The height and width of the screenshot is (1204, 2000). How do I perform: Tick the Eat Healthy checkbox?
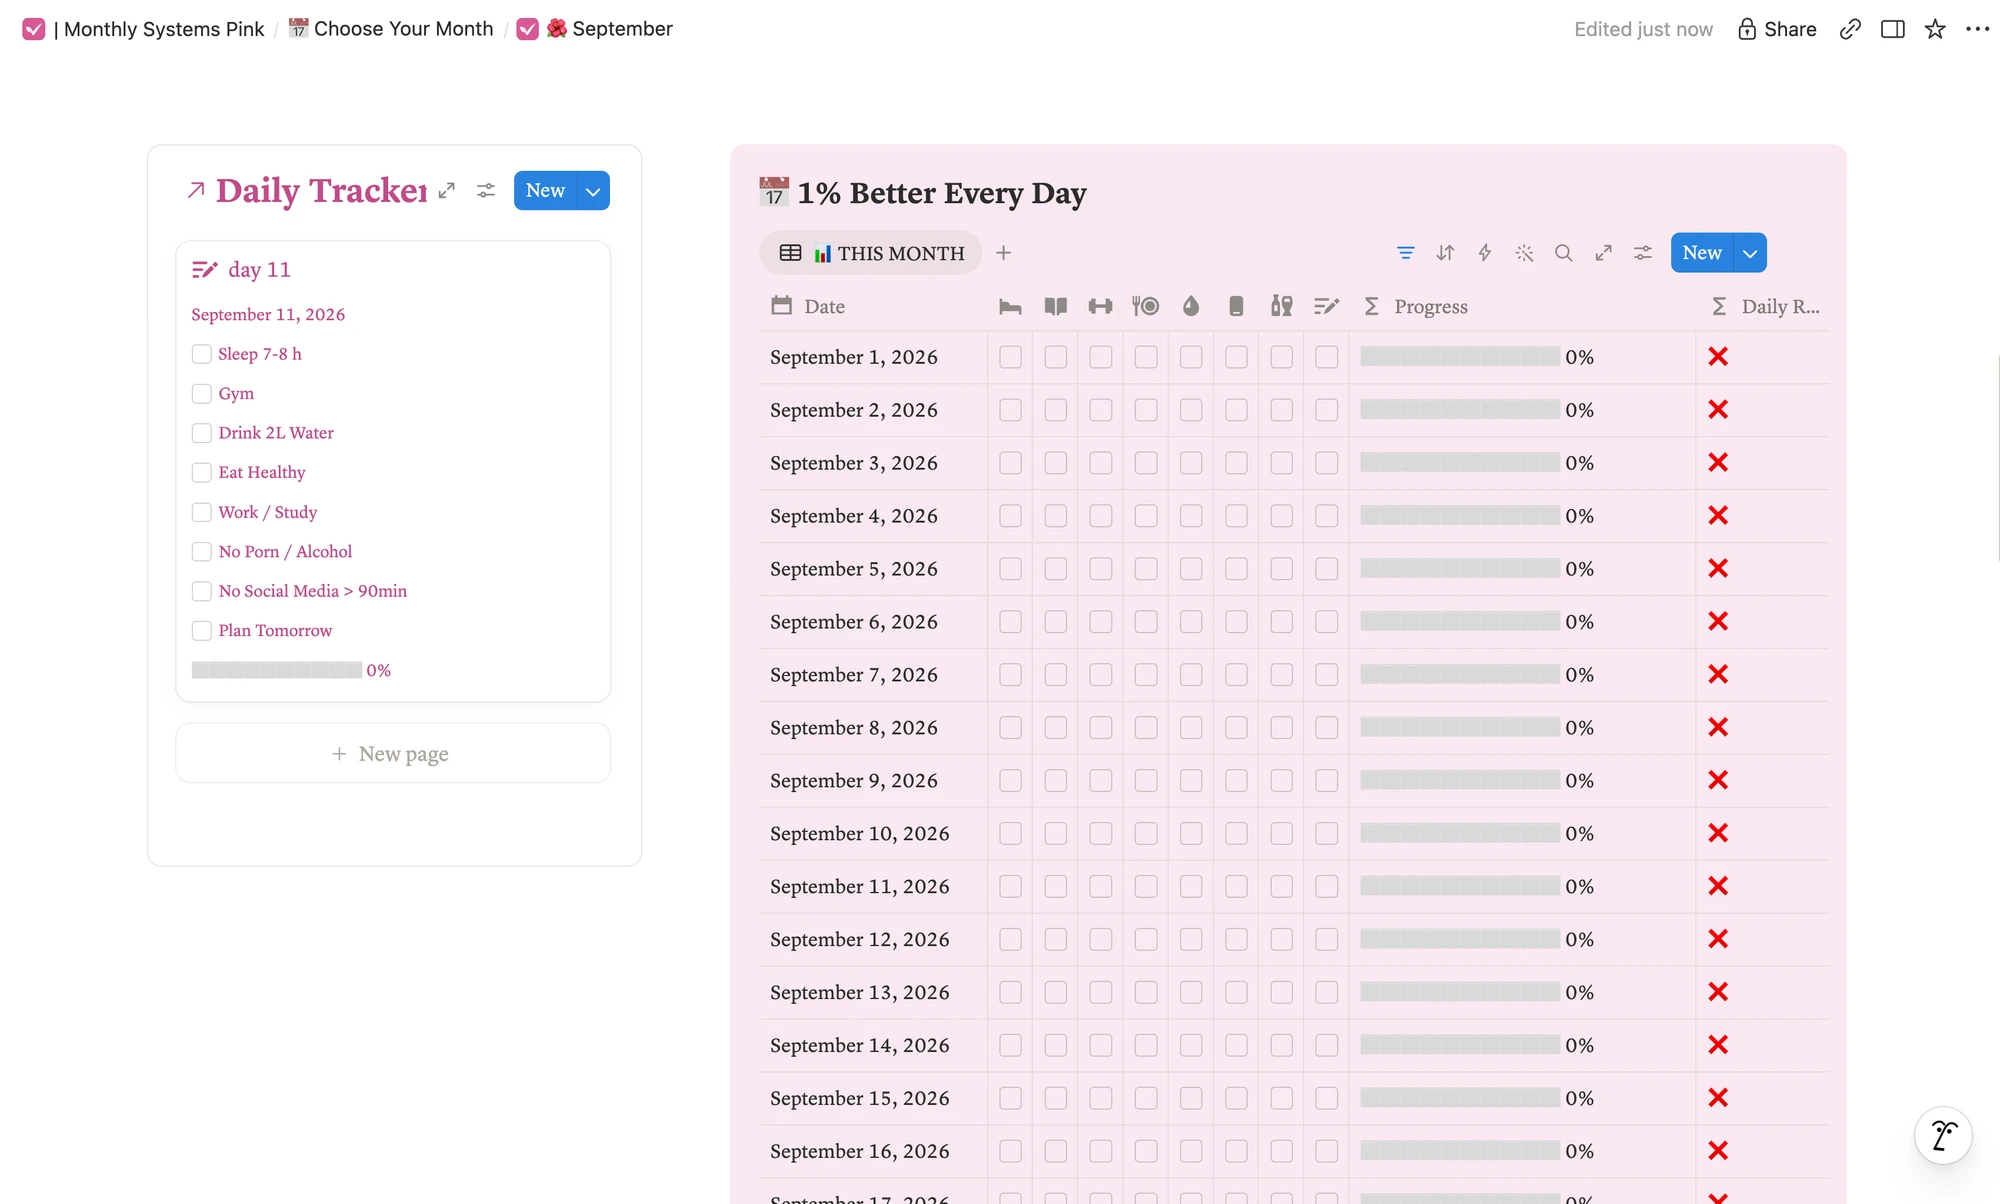pyautogui.click(x=201, y=472)
